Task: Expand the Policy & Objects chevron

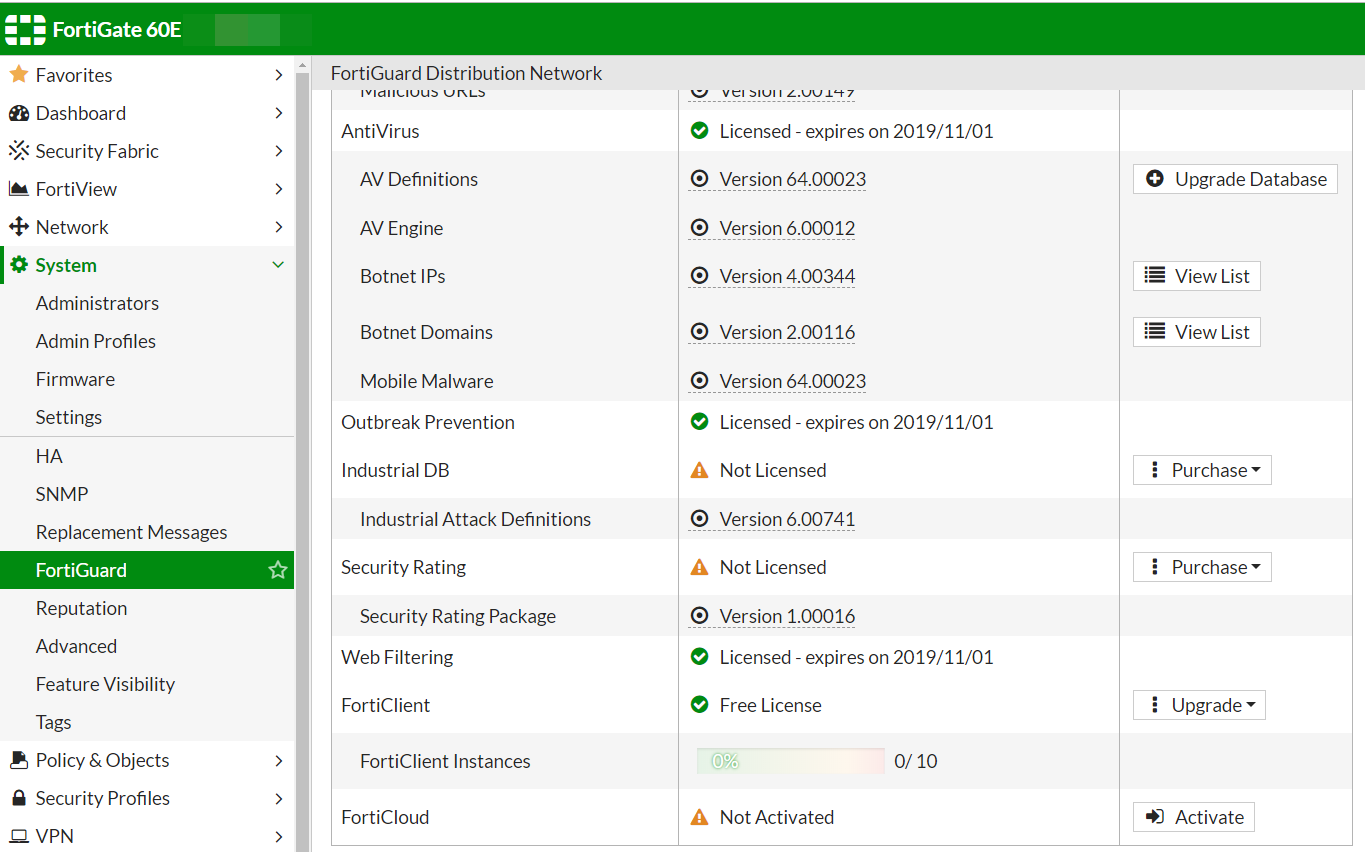Action: [279, 760]
